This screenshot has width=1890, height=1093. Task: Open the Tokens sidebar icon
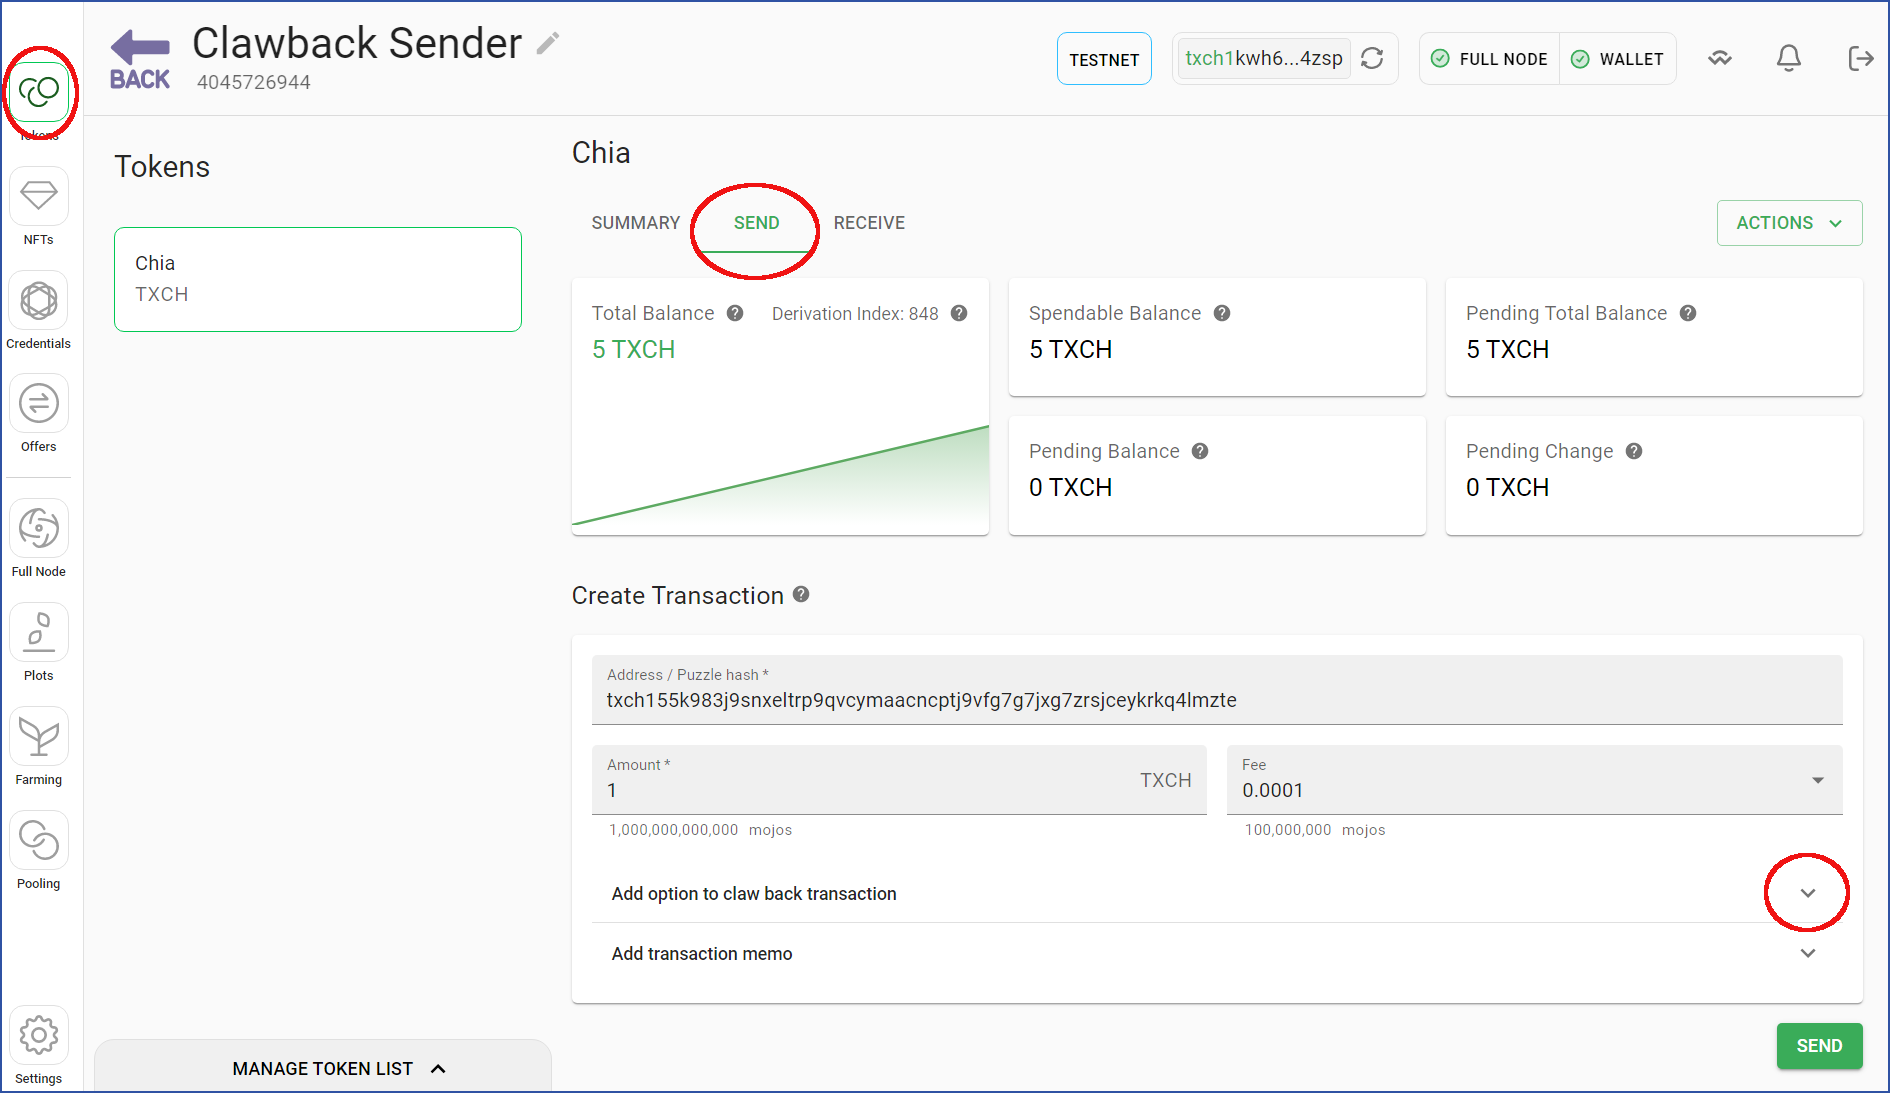coord(39,92)
